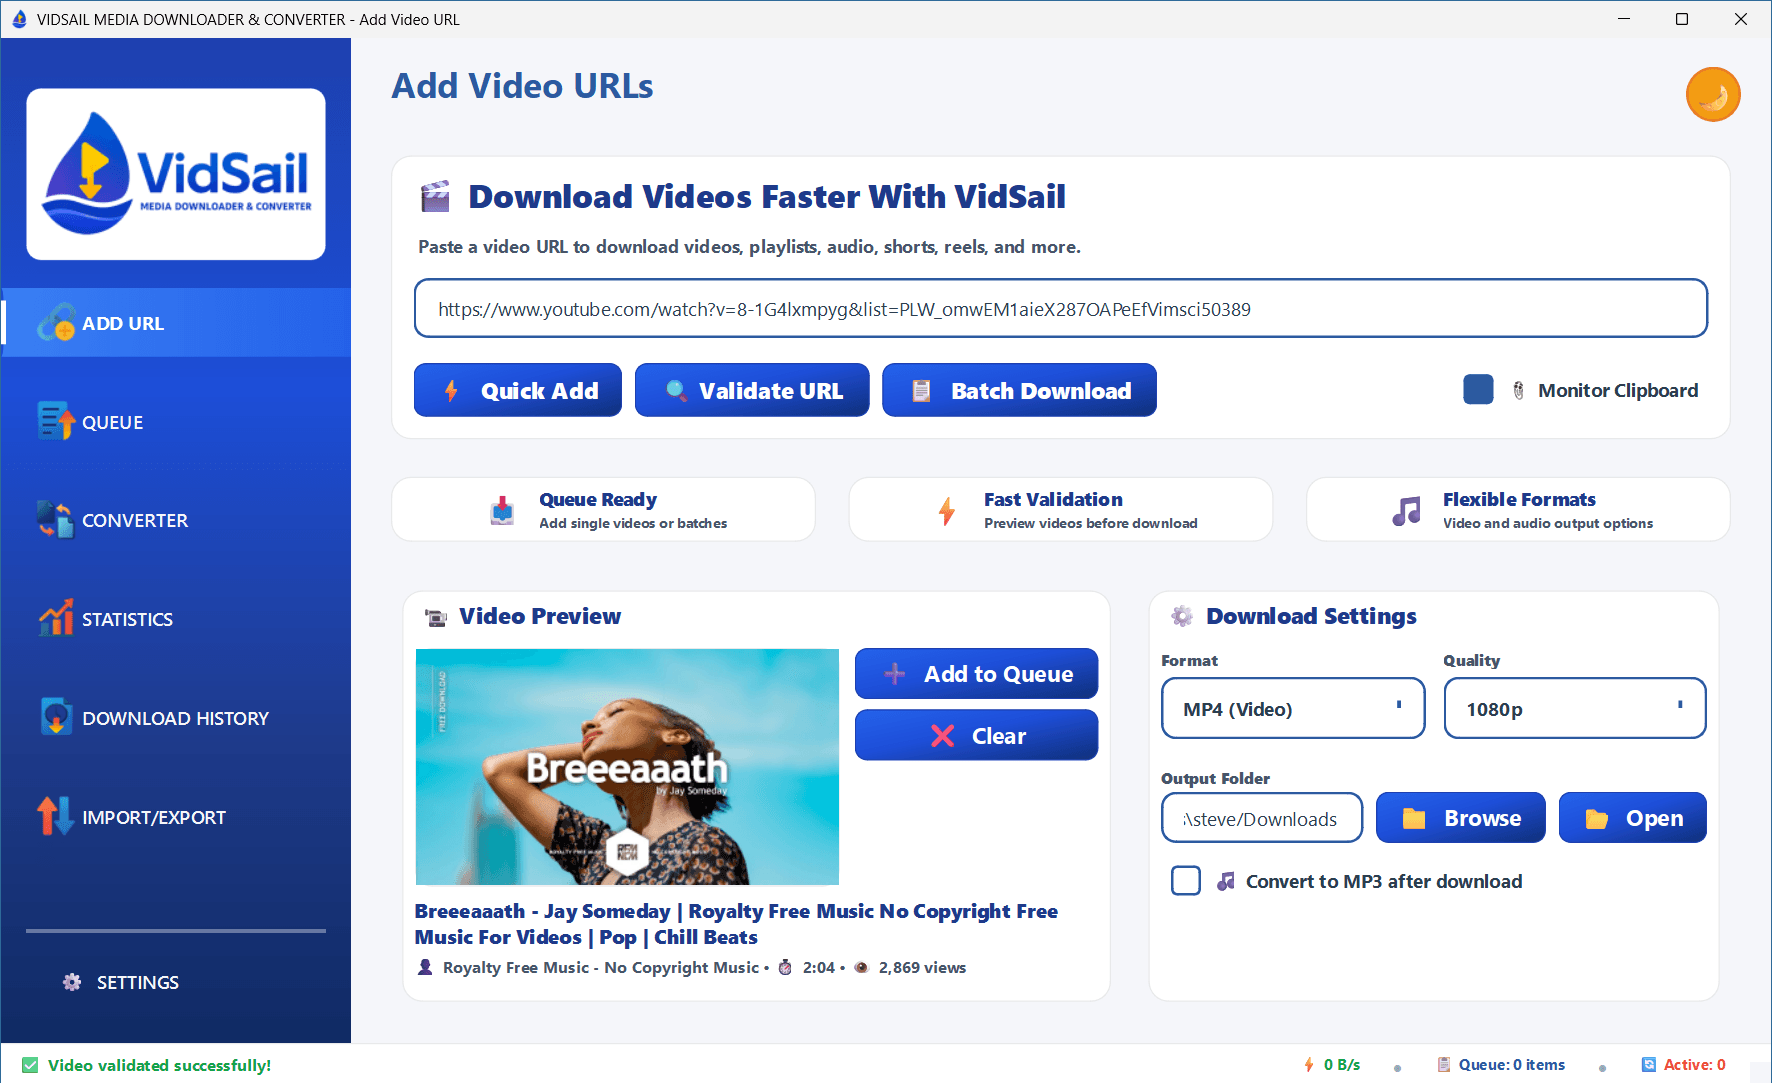The height and width of the screenshot is (1083, 1772).
Task: Click the Queue Ready feature icon
Action: pyautogui.click(x=502, y=510)
